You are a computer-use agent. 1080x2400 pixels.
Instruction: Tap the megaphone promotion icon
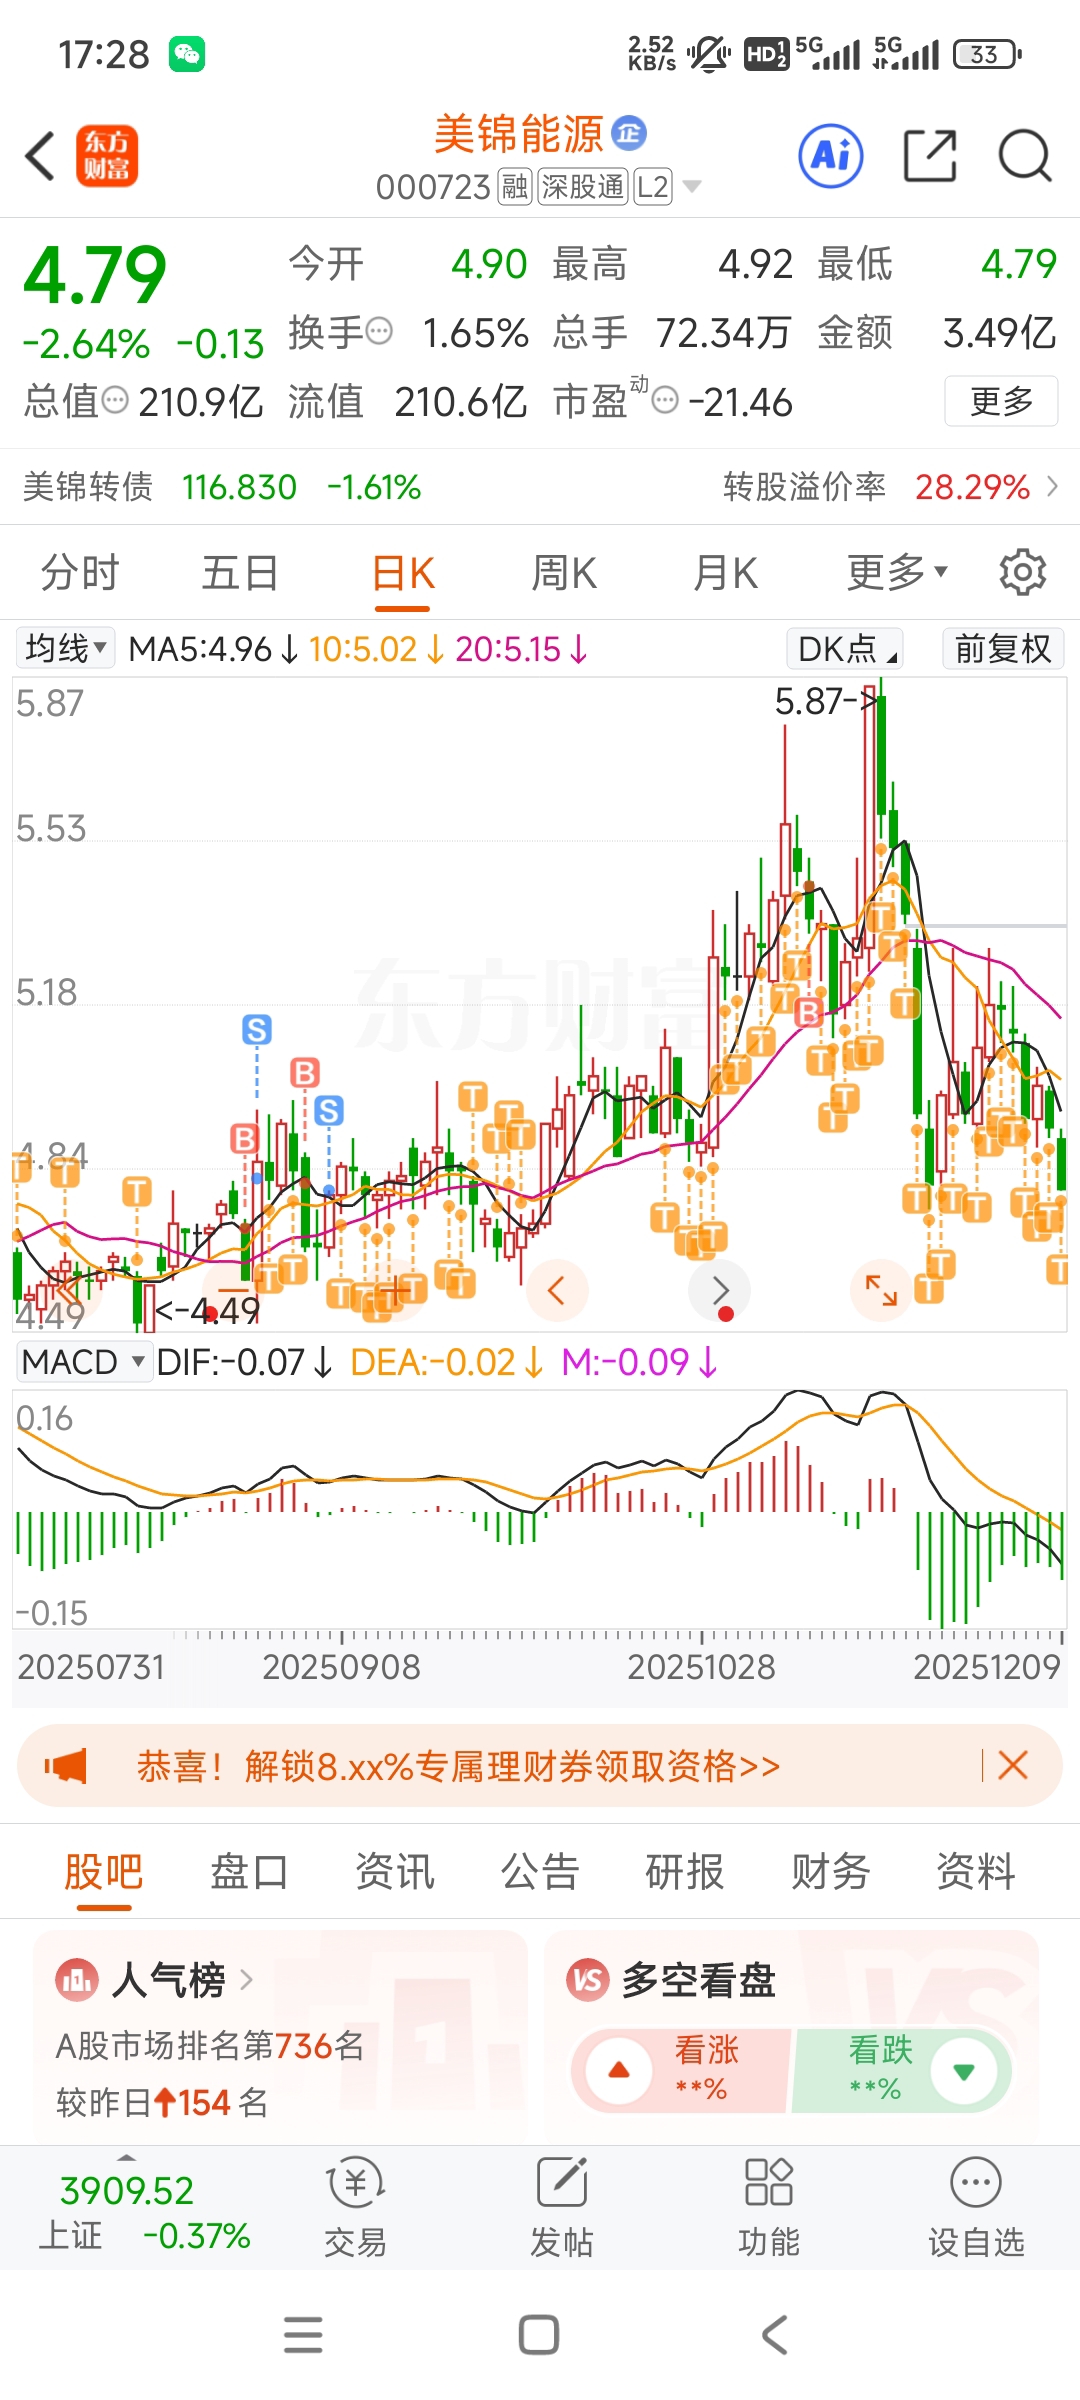point(66,1766)
